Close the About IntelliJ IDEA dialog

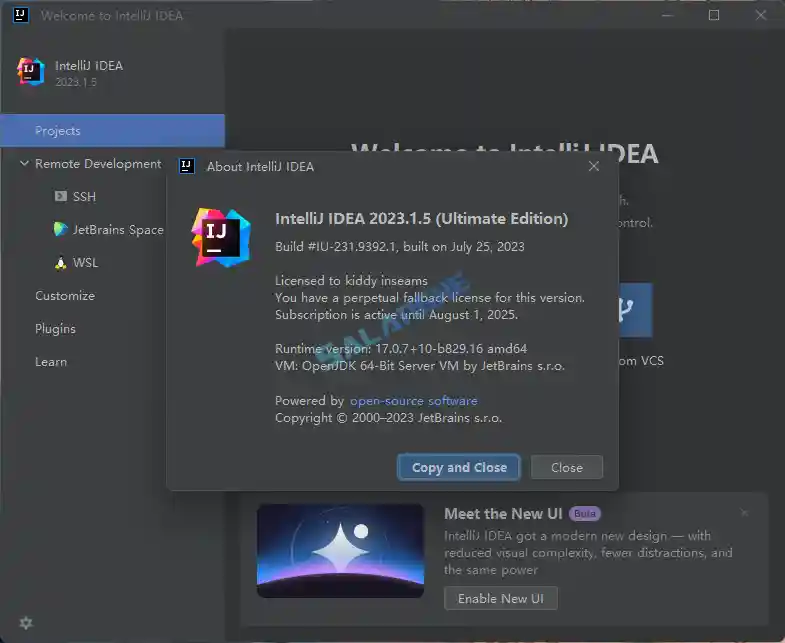point(594,166)
